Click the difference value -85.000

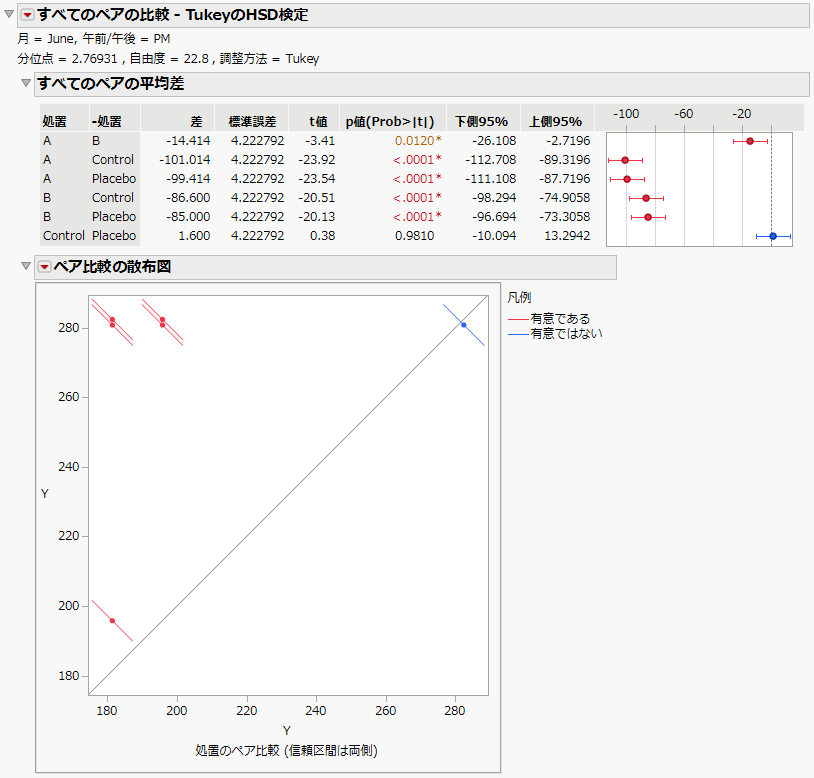(x=188, y=217)
